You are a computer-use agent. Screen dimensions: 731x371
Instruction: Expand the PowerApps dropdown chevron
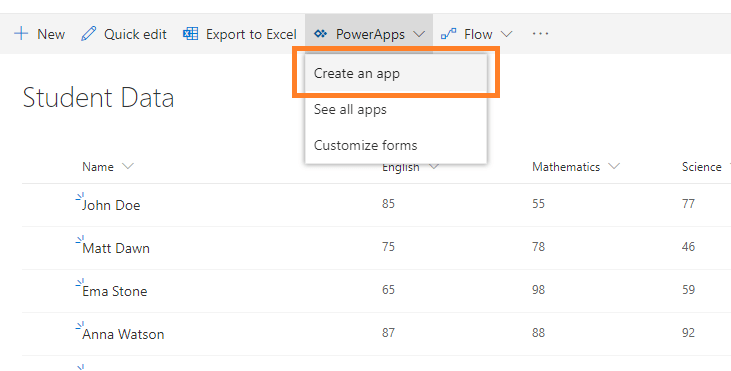pyautogui.click(x=419, y=34)
